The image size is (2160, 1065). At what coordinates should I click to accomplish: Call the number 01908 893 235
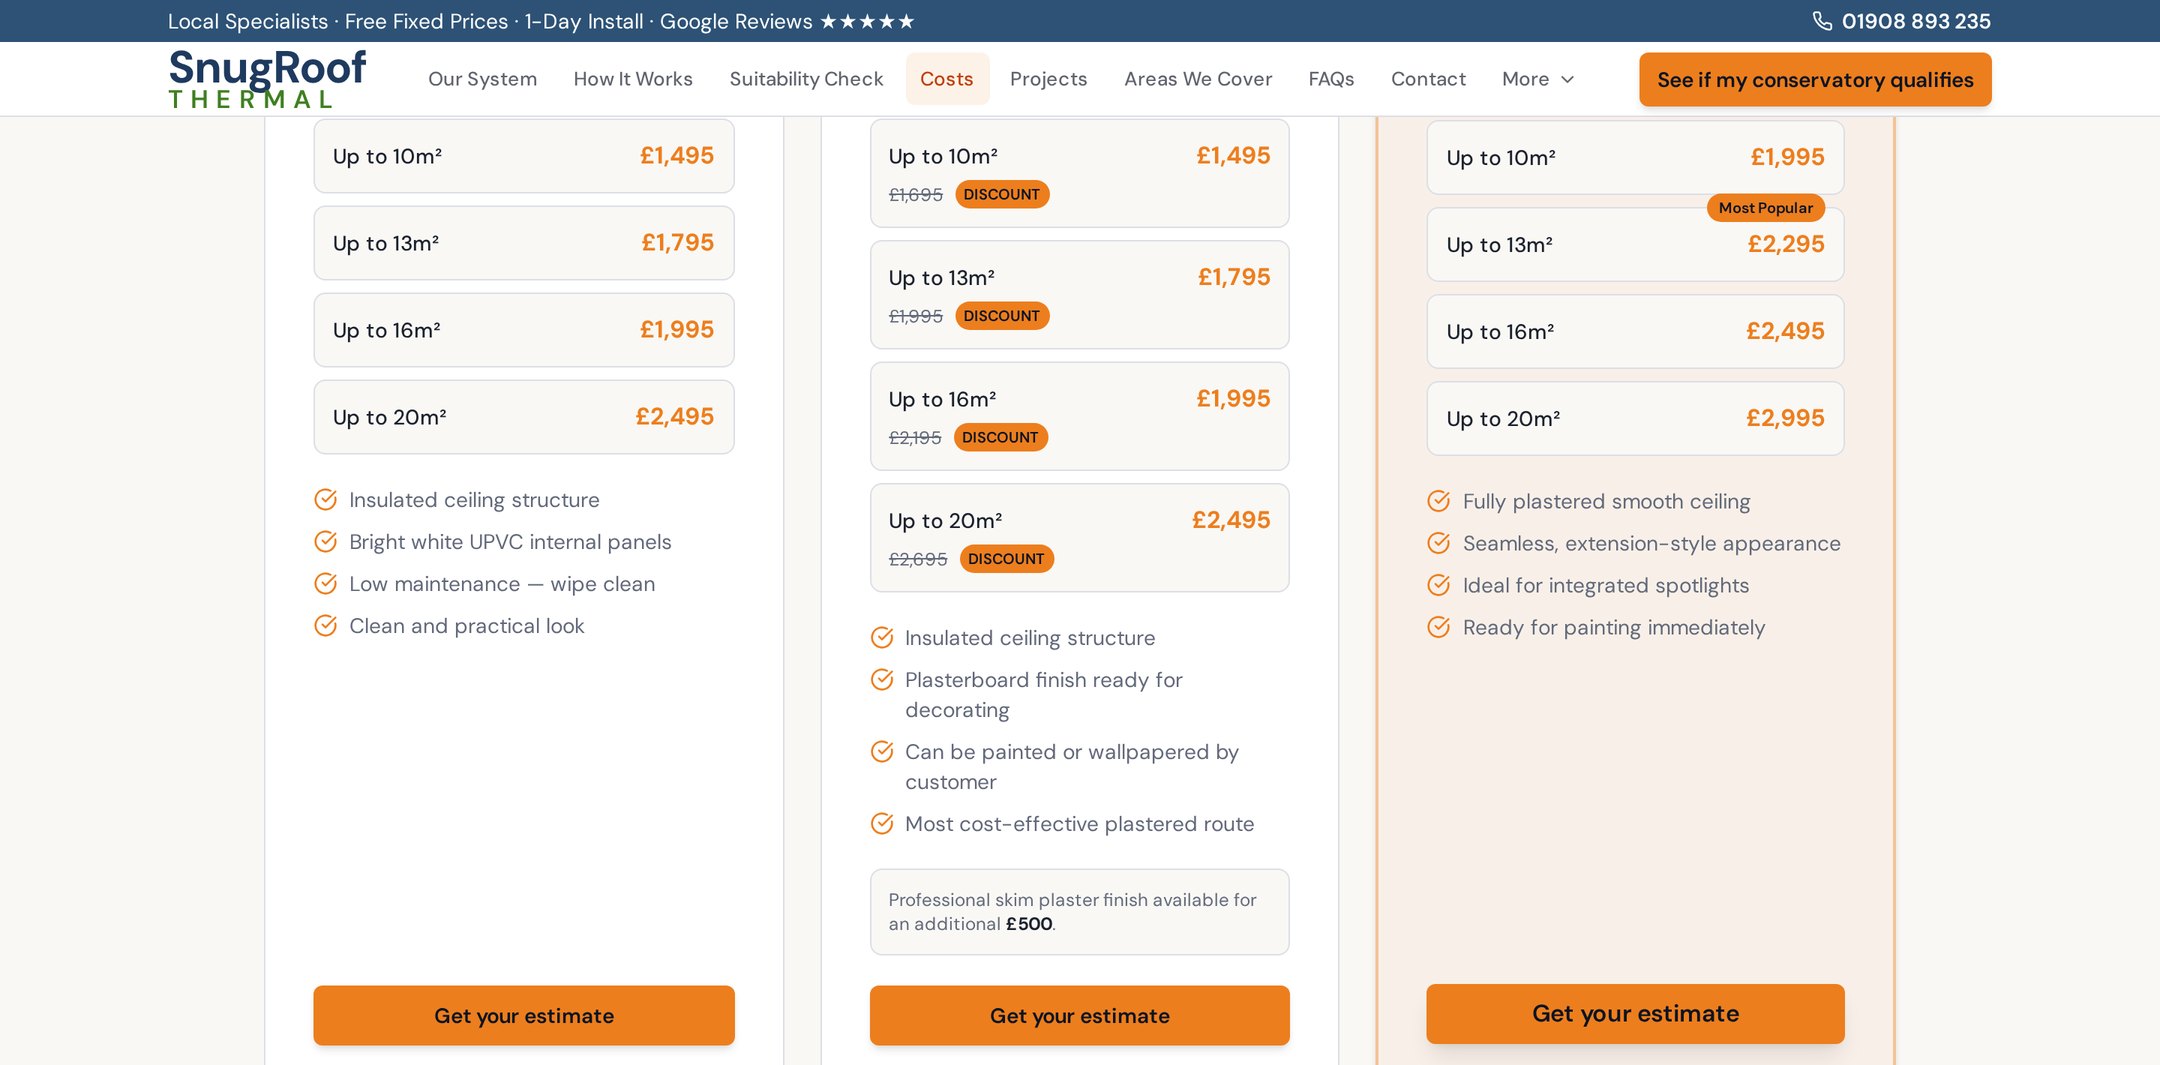click(1916, 21)
